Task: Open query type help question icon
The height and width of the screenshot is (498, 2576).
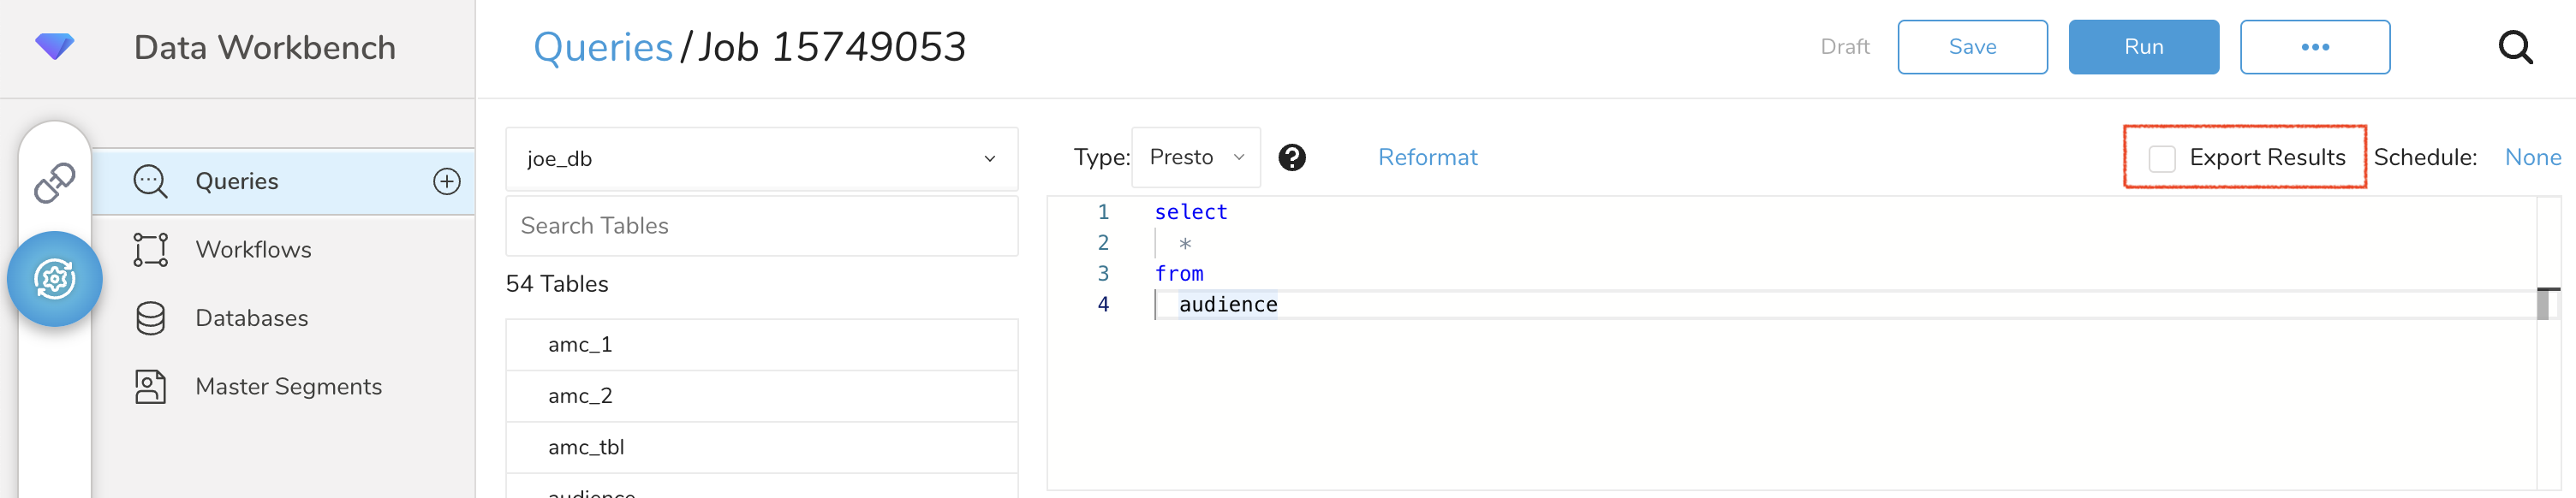Action: pos(1291,158)
